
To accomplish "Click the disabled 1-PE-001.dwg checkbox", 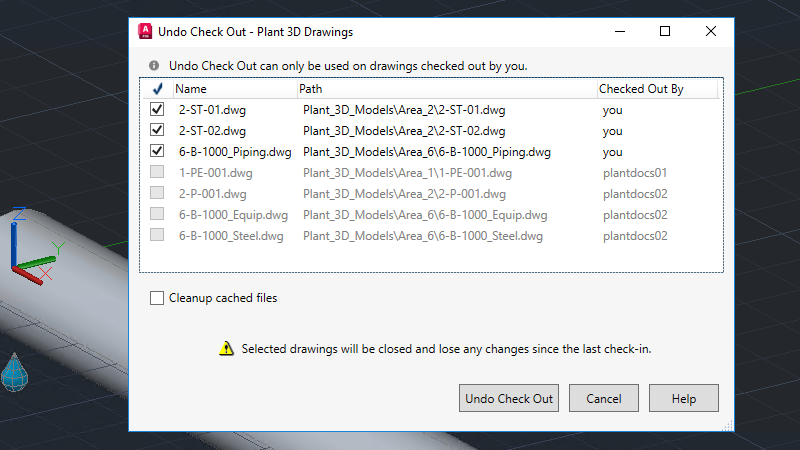I will [x=157, y=173].
